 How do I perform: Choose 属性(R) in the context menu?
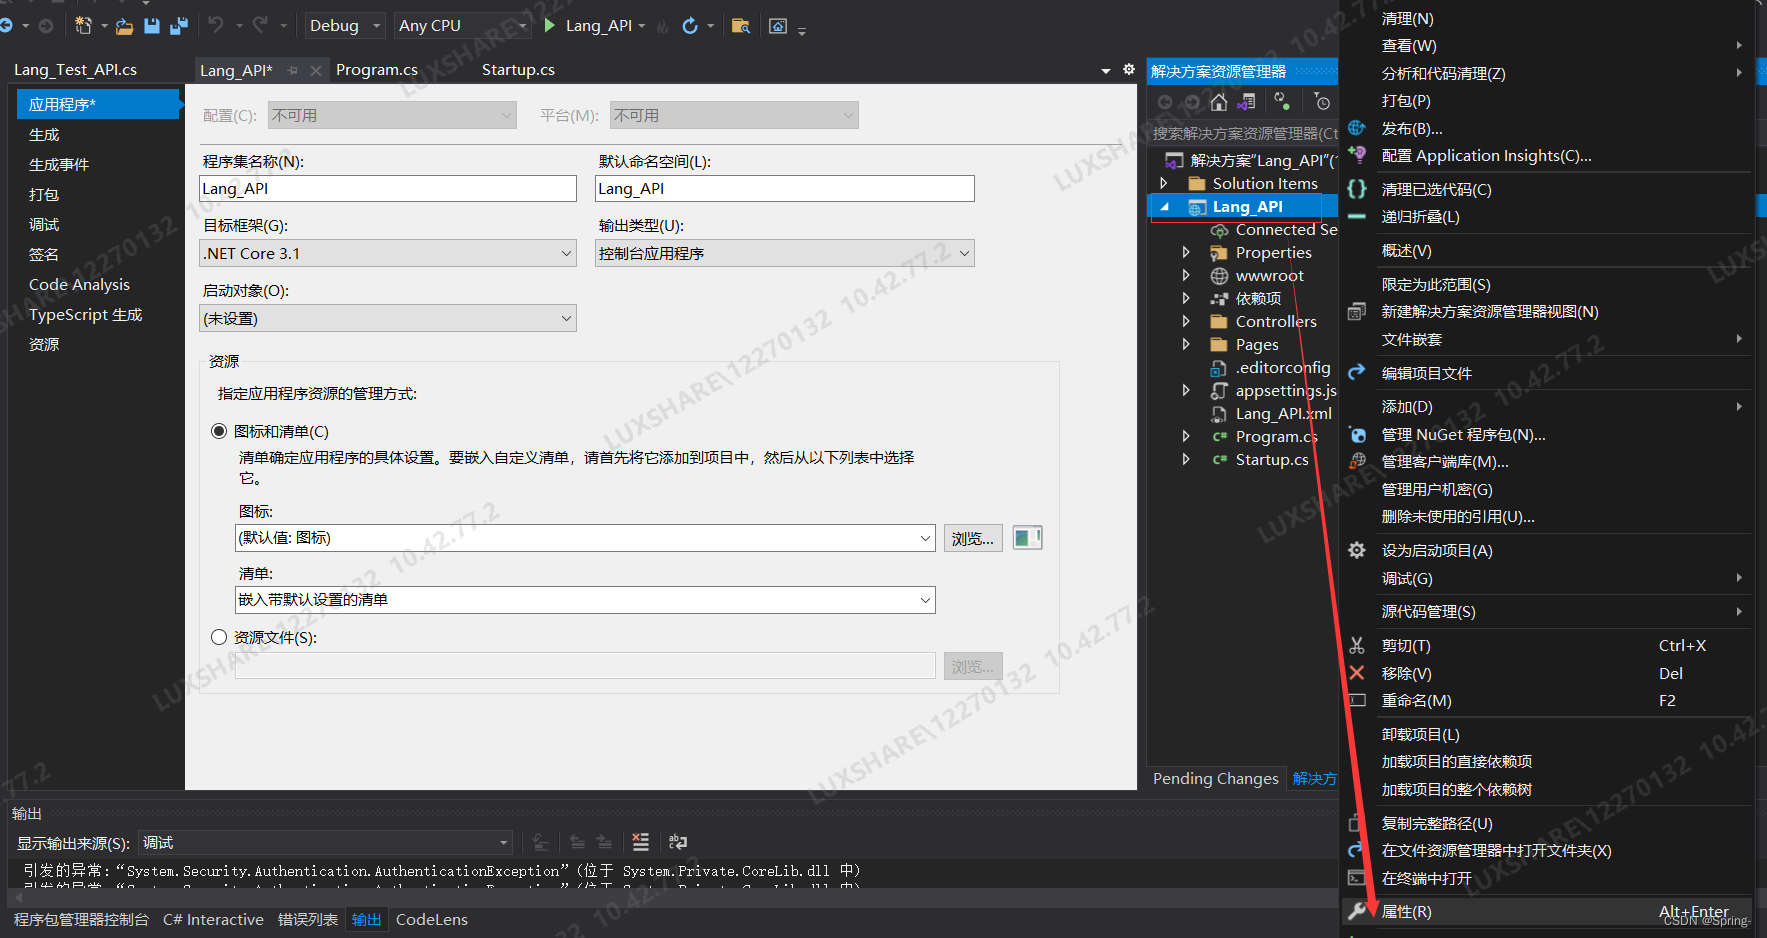click(1546, 911)
